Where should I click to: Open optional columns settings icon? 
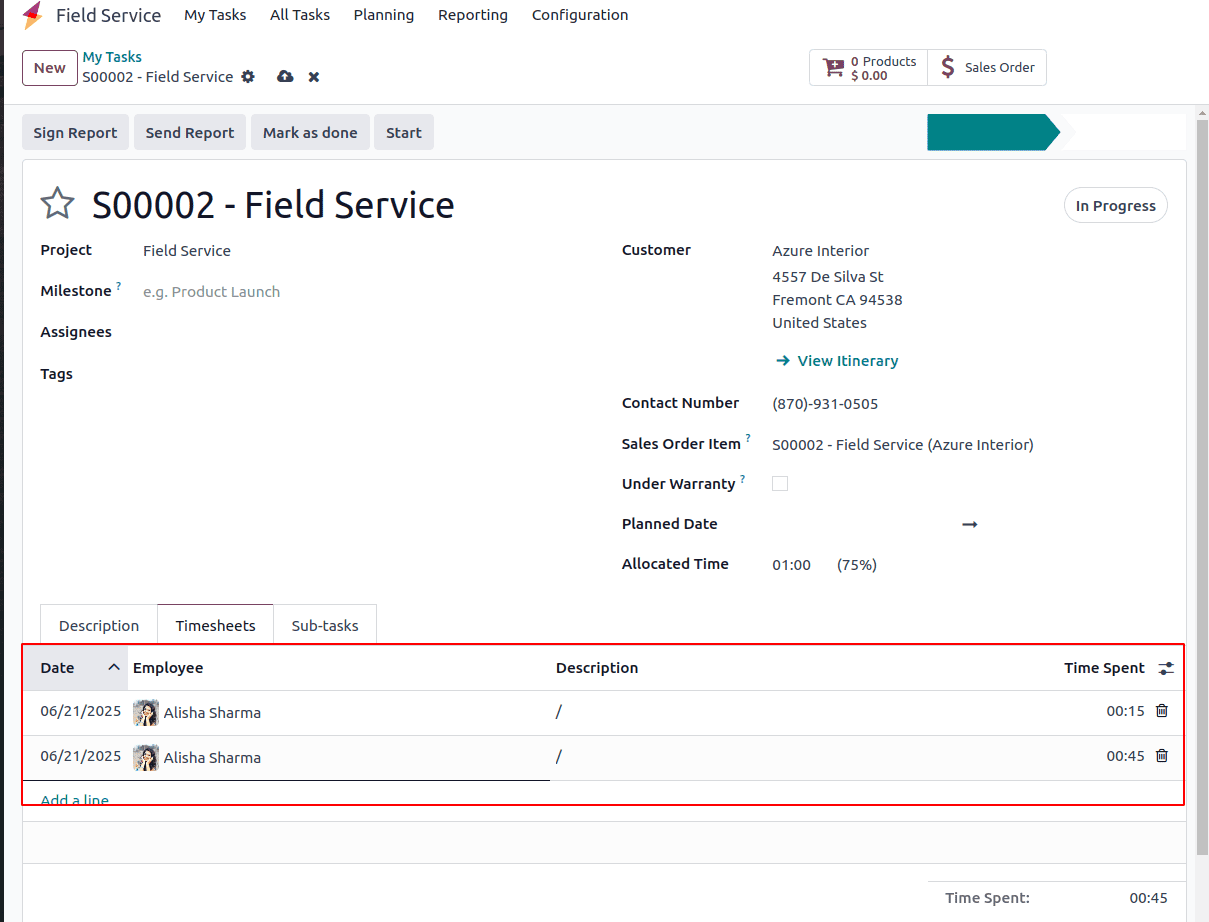[1166, 668]
